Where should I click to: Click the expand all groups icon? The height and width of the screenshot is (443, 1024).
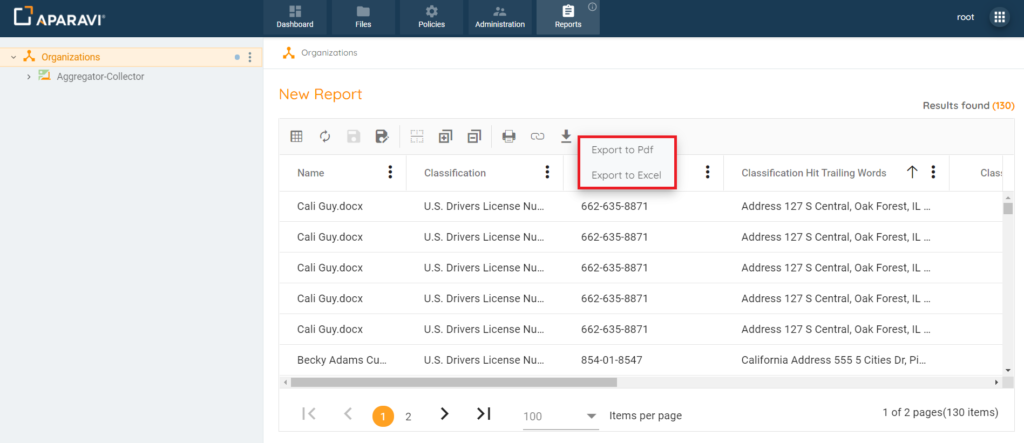click(445, 137)
